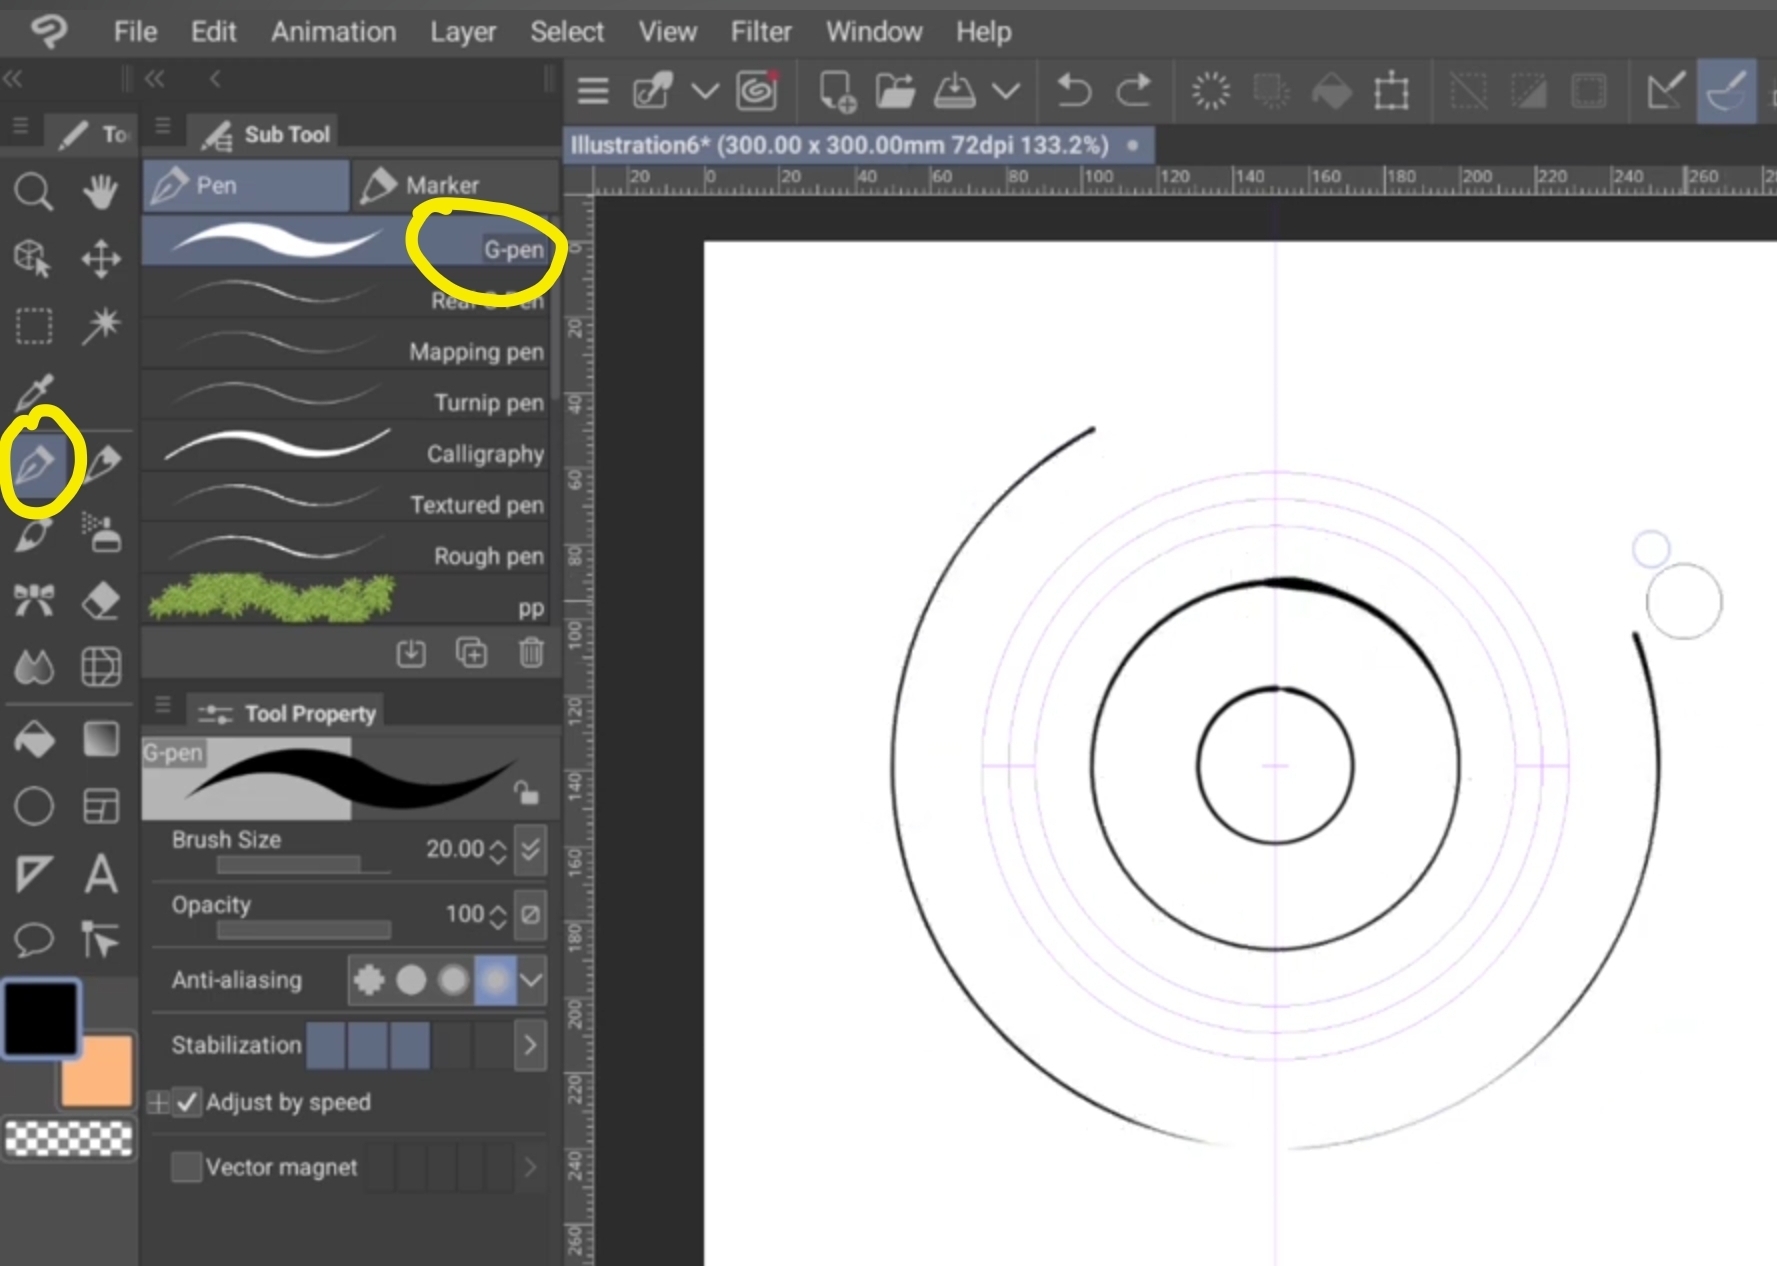Expand the Stabilization settings arrow
1777x1266 pixels.
[x=531, y=1045]
